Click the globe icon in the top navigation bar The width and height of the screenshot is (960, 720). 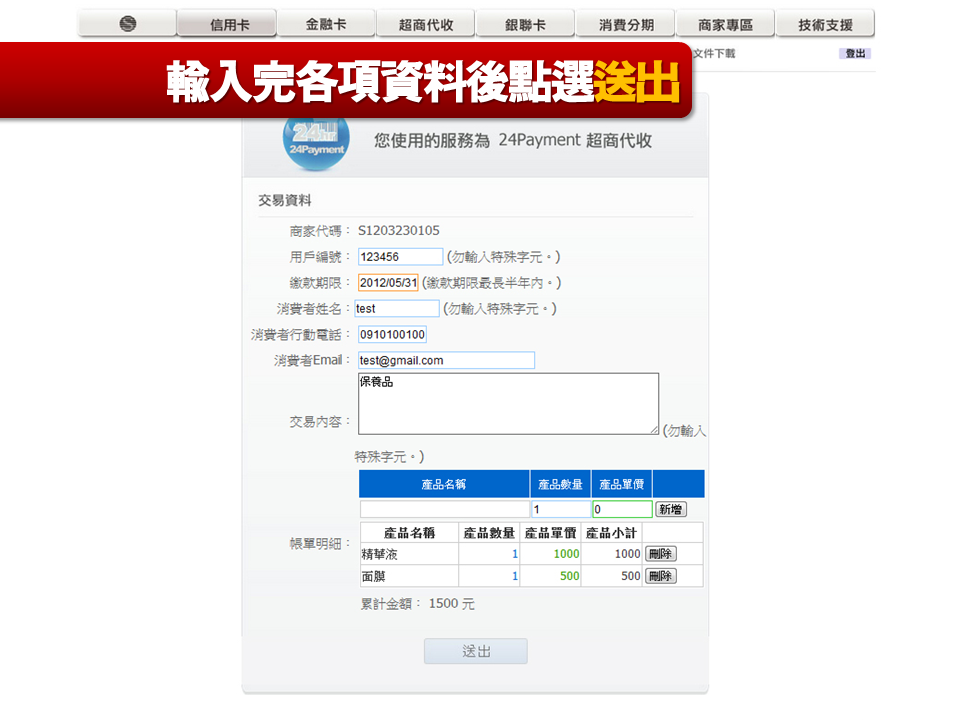(127, 22)
